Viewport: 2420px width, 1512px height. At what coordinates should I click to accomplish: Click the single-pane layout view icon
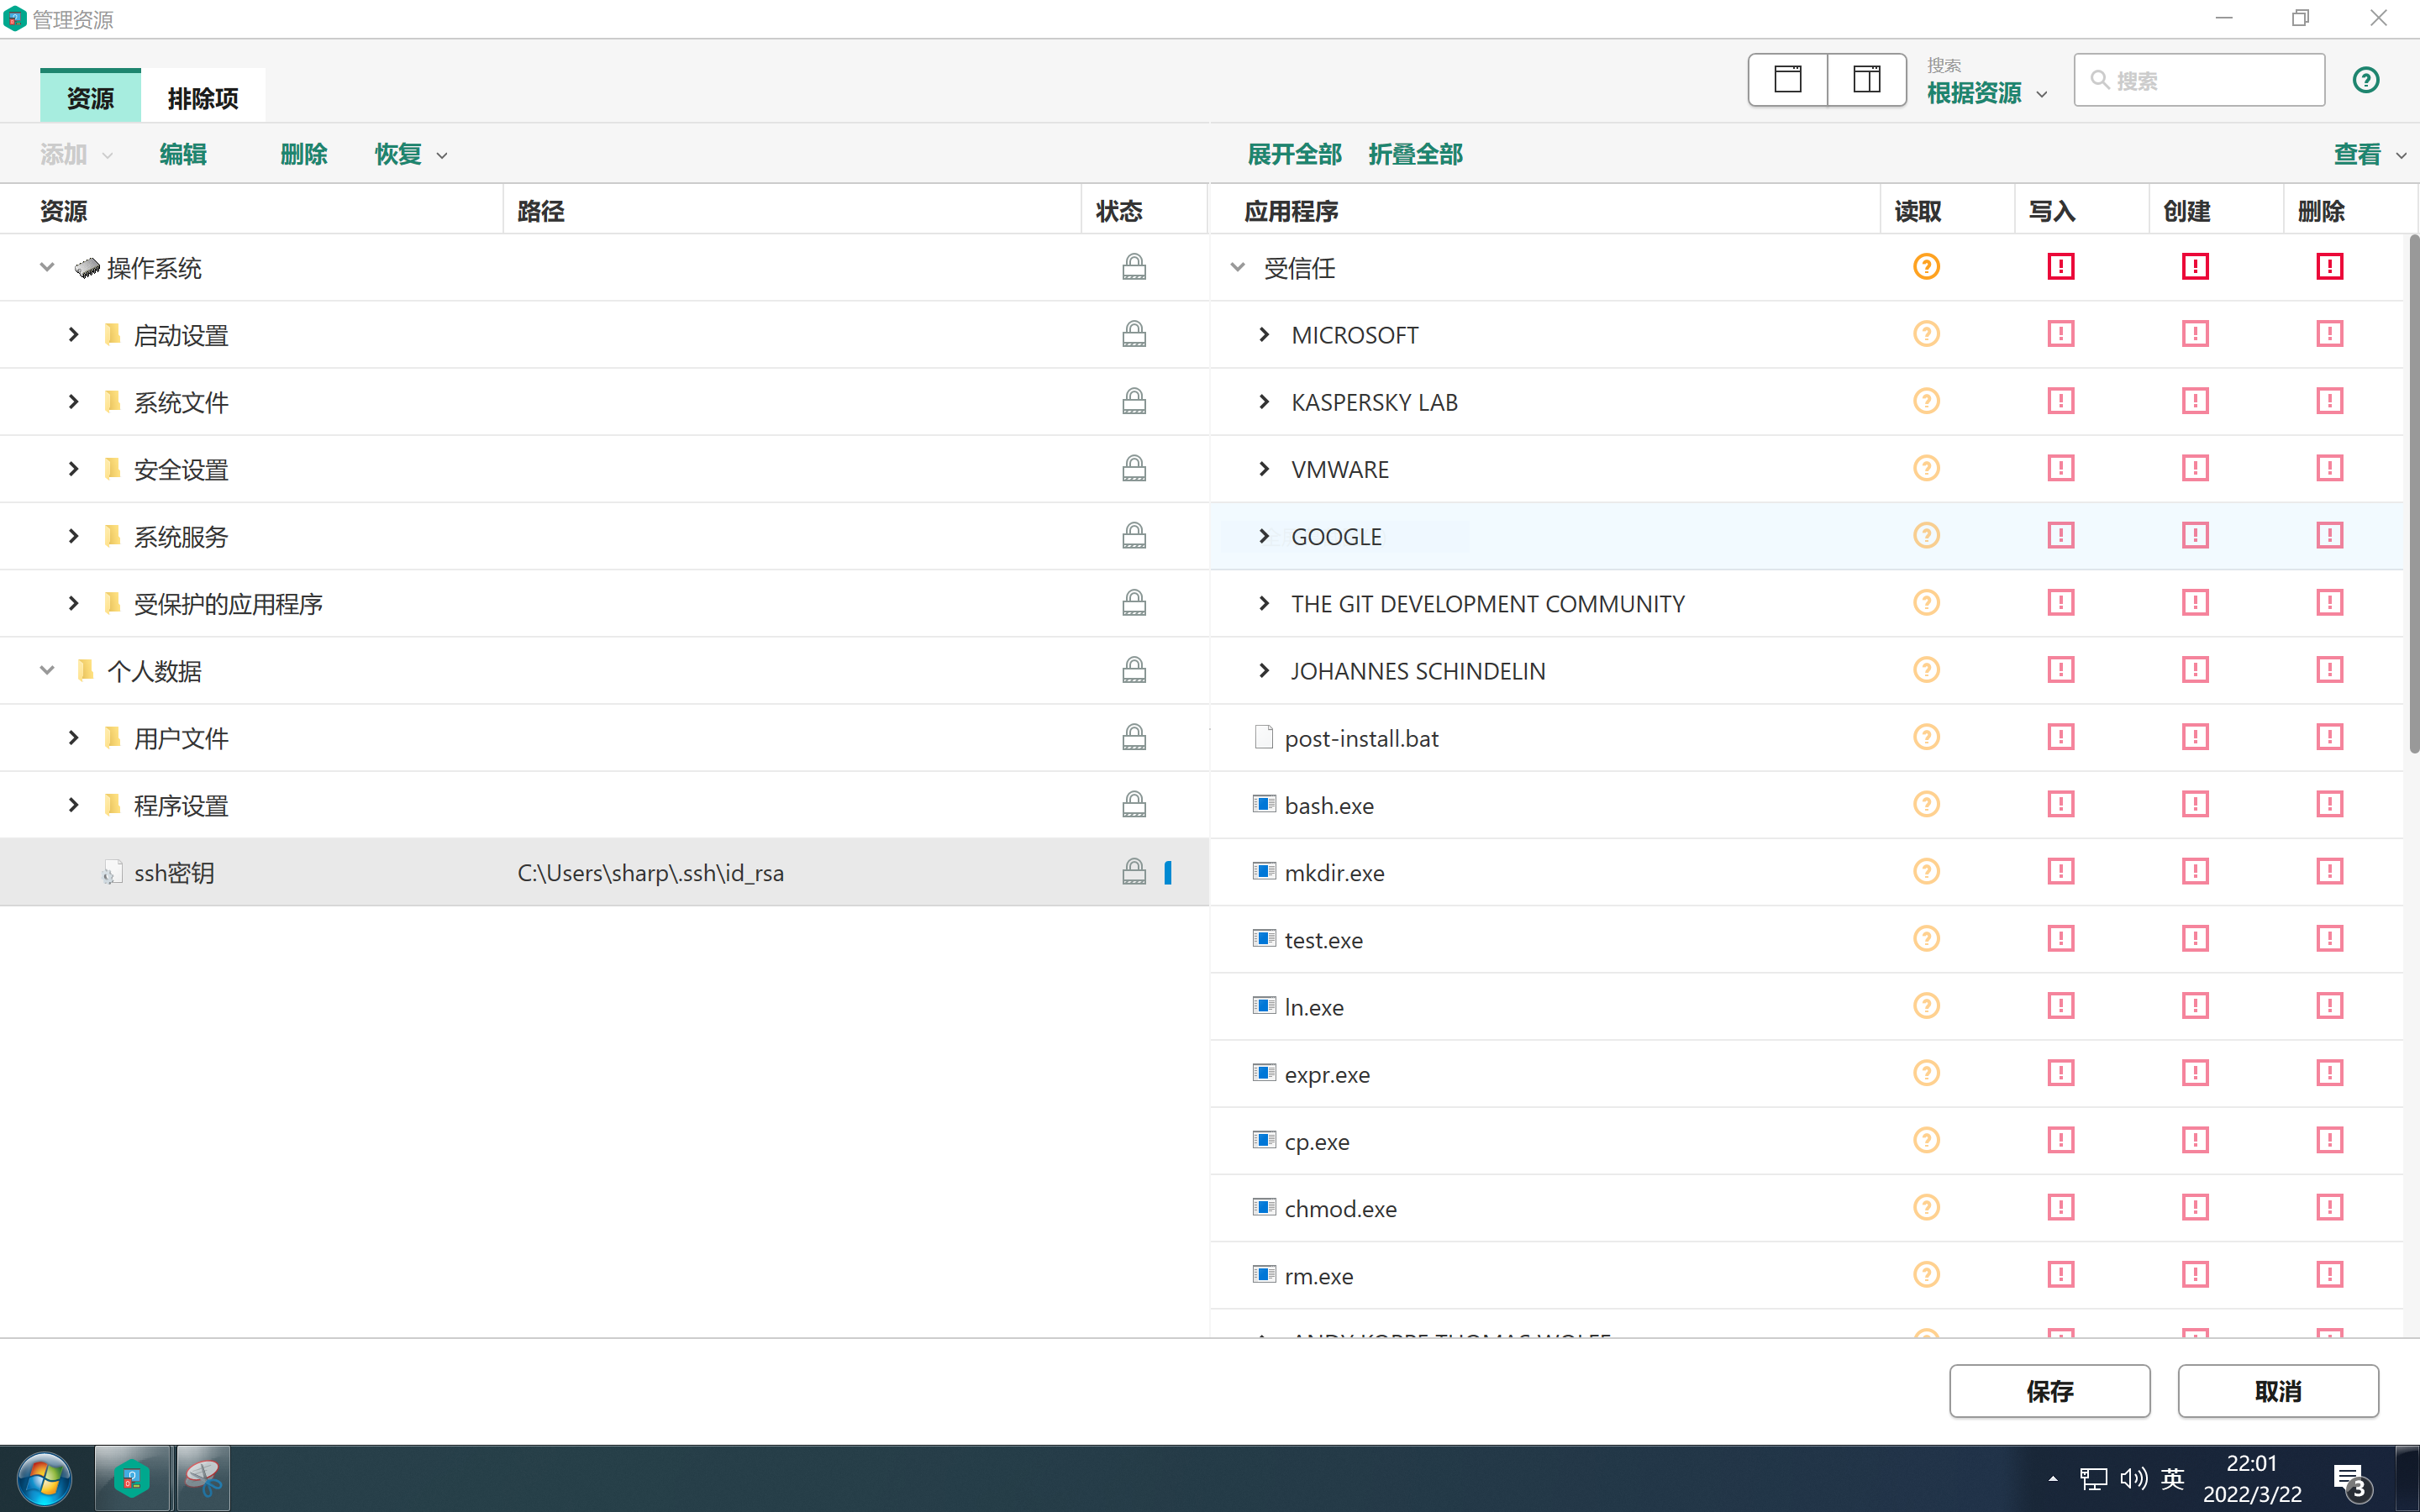[x=1787, y=80]
